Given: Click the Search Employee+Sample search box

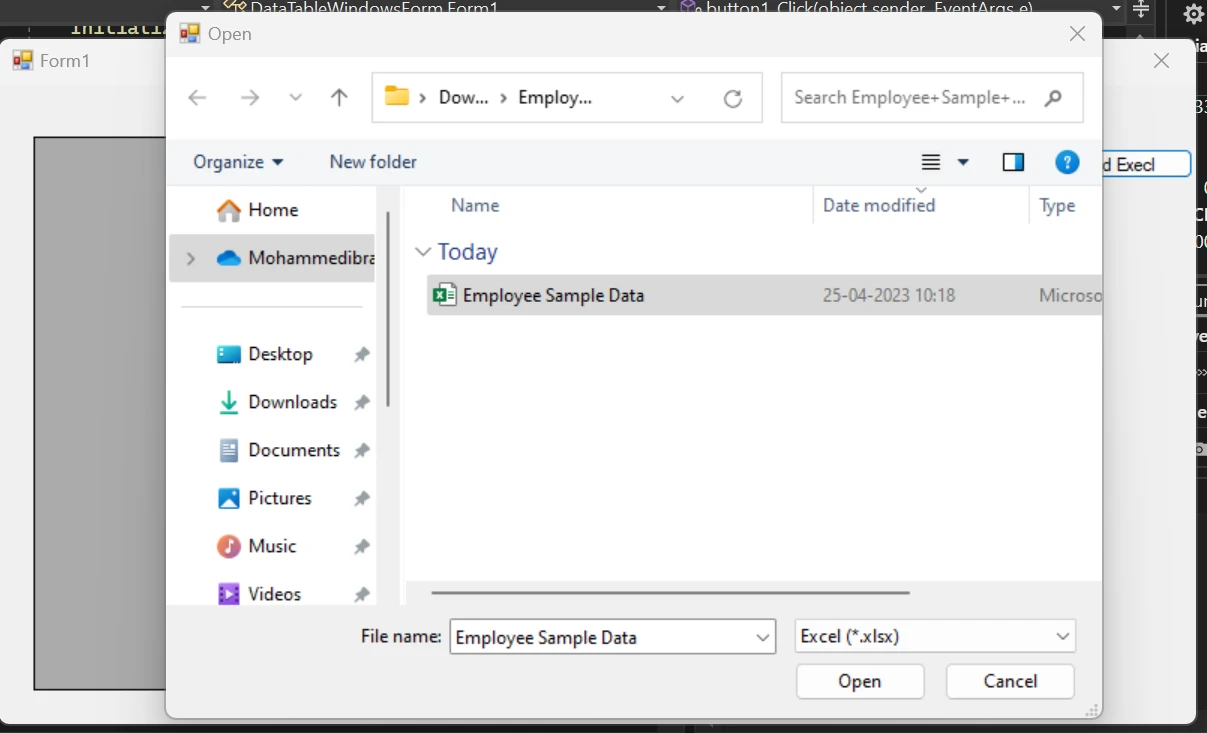Looking at the screenshot, I should (x=910, y=98).
